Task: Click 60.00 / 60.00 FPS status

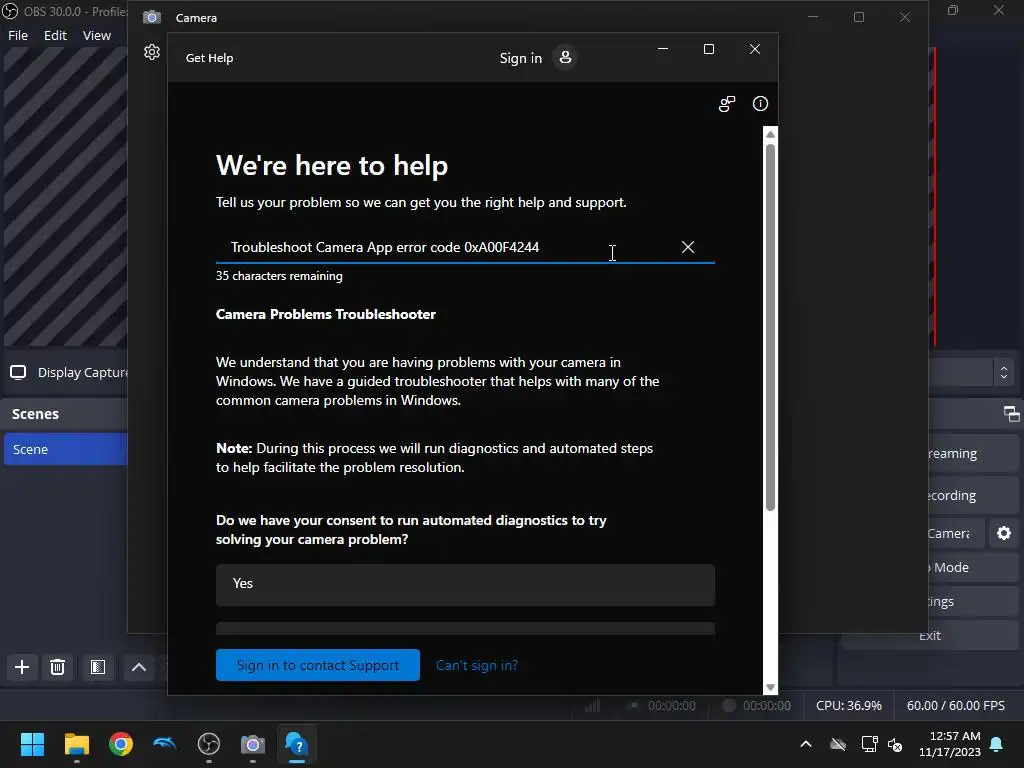Action: point(955,705)
